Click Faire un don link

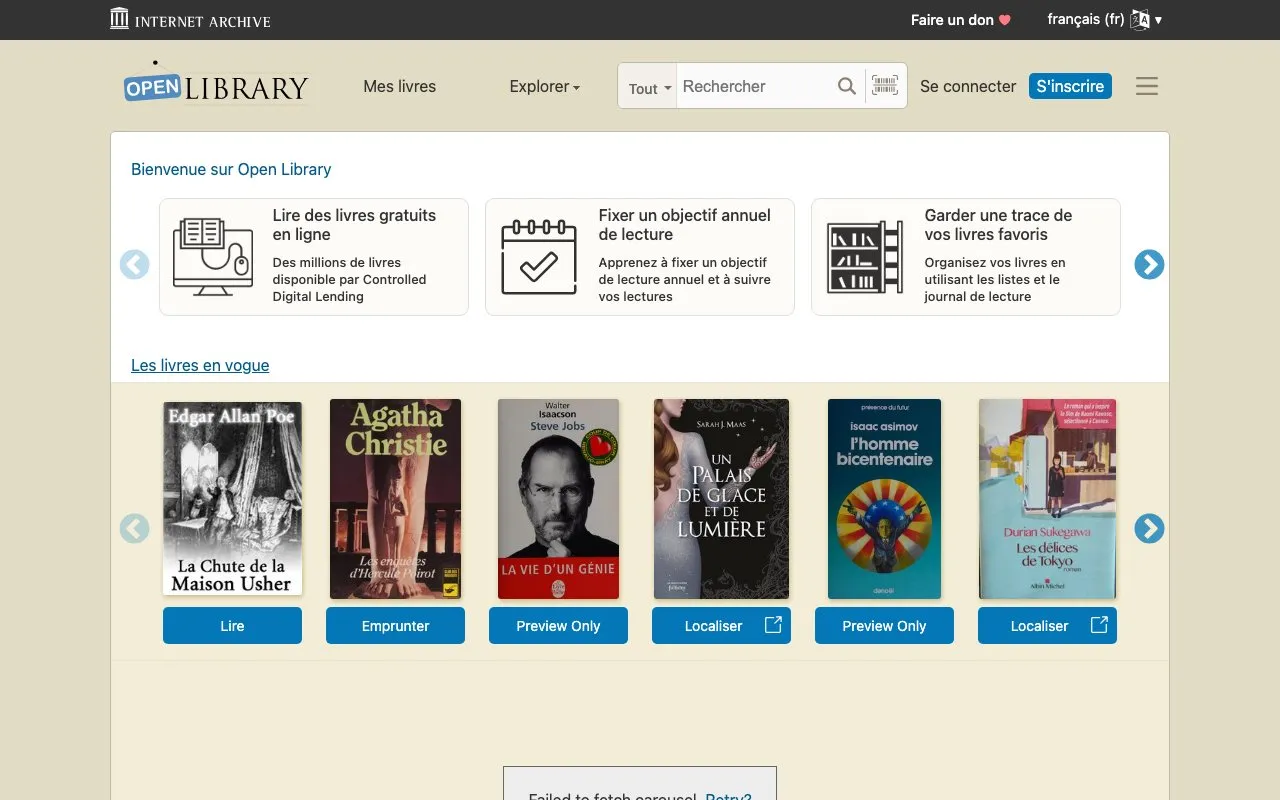[961, 20]
